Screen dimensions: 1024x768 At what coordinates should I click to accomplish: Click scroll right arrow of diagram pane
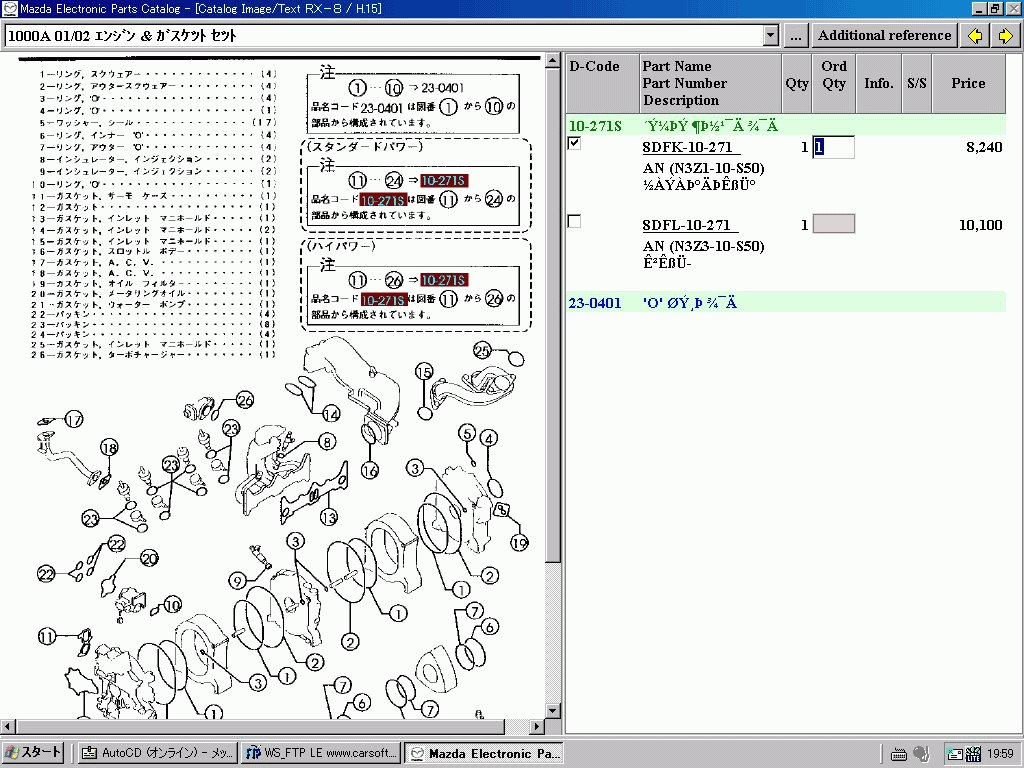coord(537,726)
